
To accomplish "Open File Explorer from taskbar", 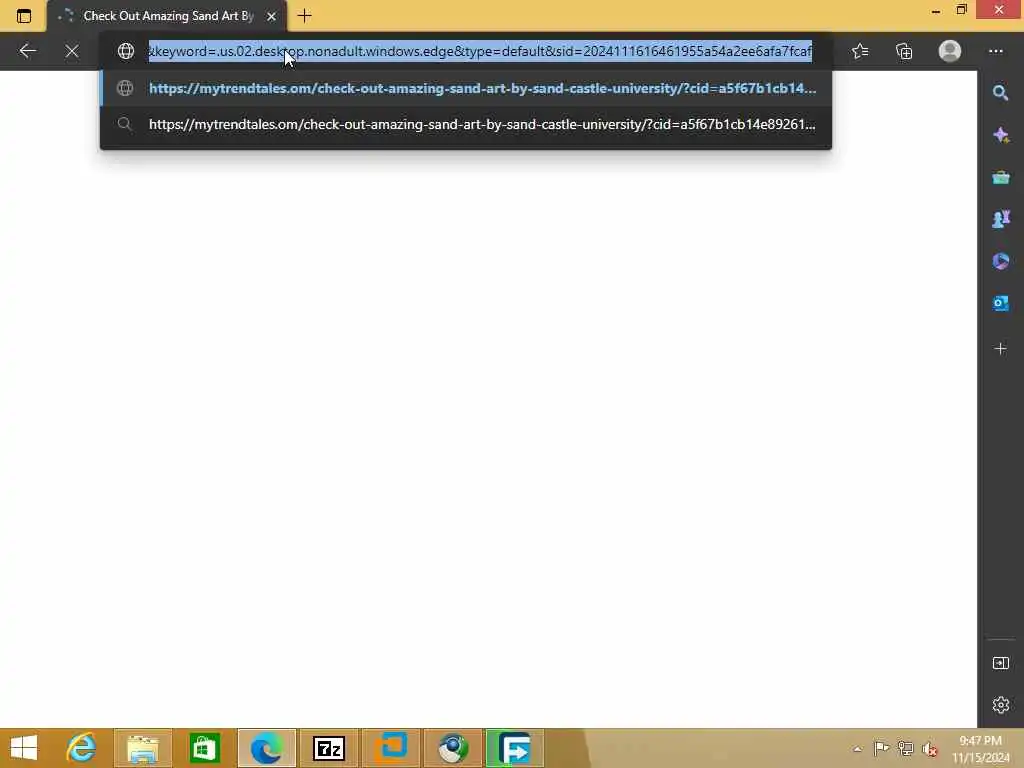I will 143,748.
